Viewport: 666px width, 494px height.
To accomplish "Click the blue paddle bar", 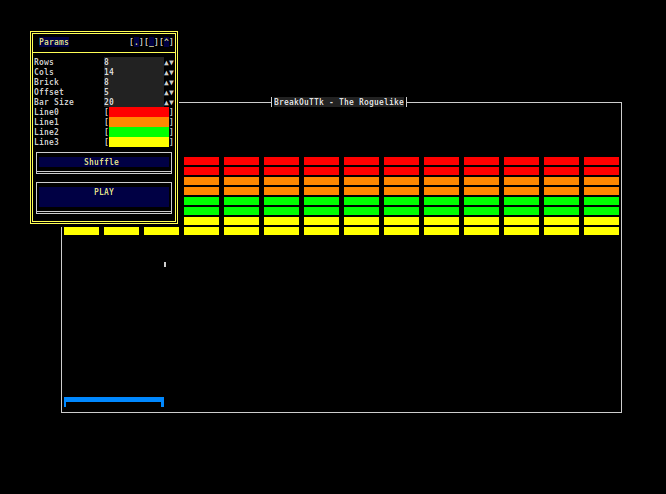I will pos(114,402).
